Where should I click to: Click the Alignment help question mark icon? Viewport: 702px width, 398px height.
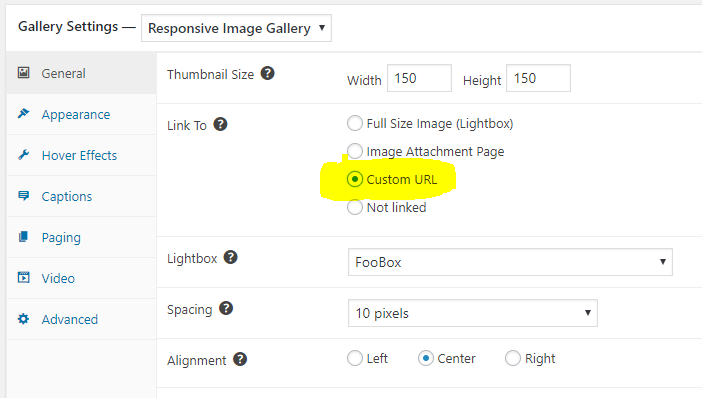point(240,359)
